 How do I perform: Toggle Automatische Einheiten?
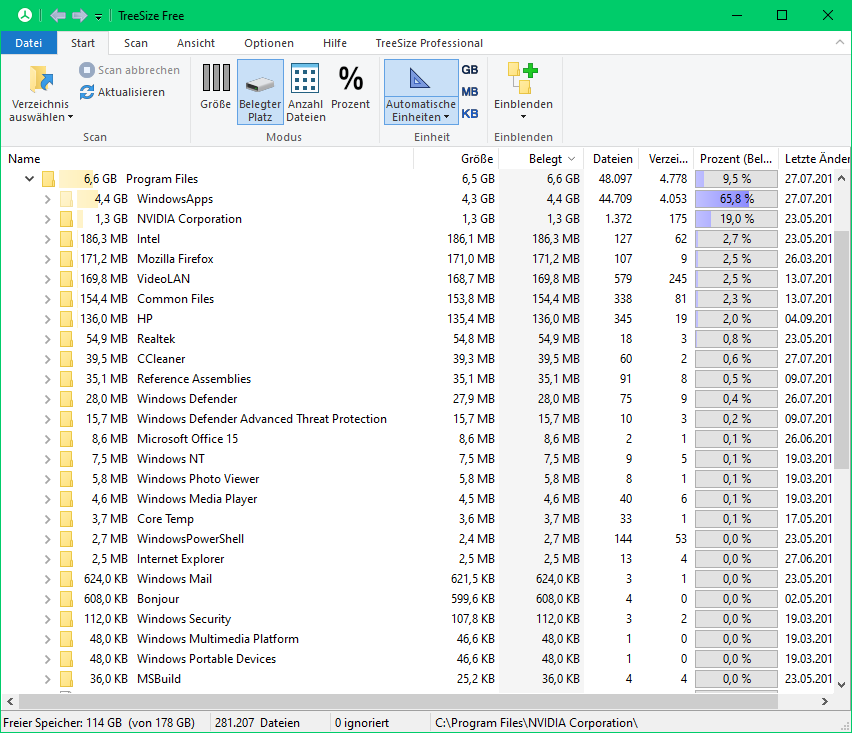[421, 92]
